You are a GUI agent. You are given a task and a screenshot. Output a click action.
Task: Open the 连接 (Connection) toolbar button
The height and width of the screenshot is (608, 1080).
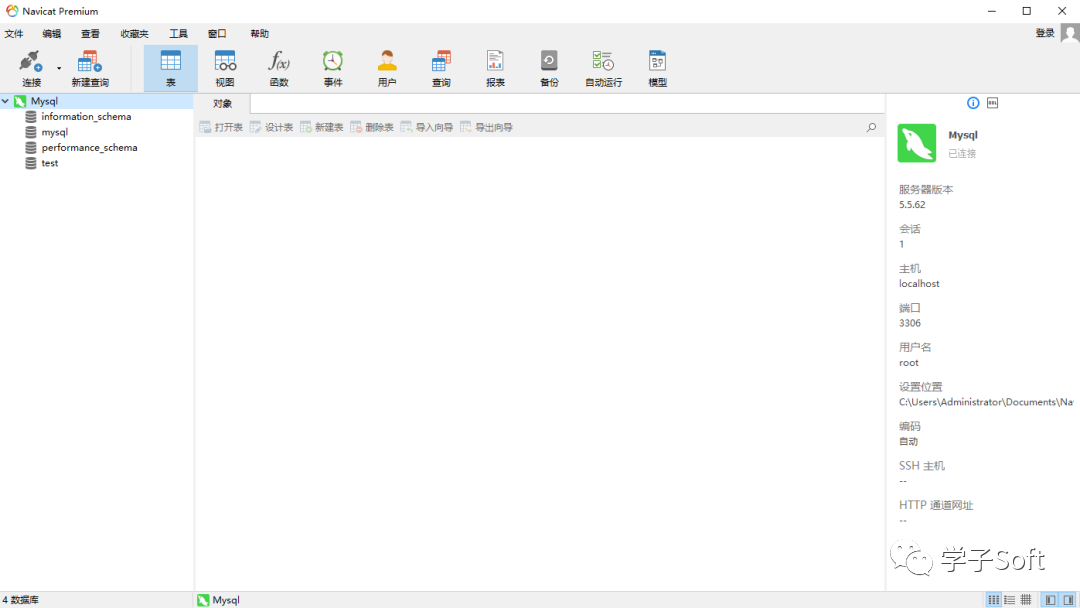(x=31, y=68)
